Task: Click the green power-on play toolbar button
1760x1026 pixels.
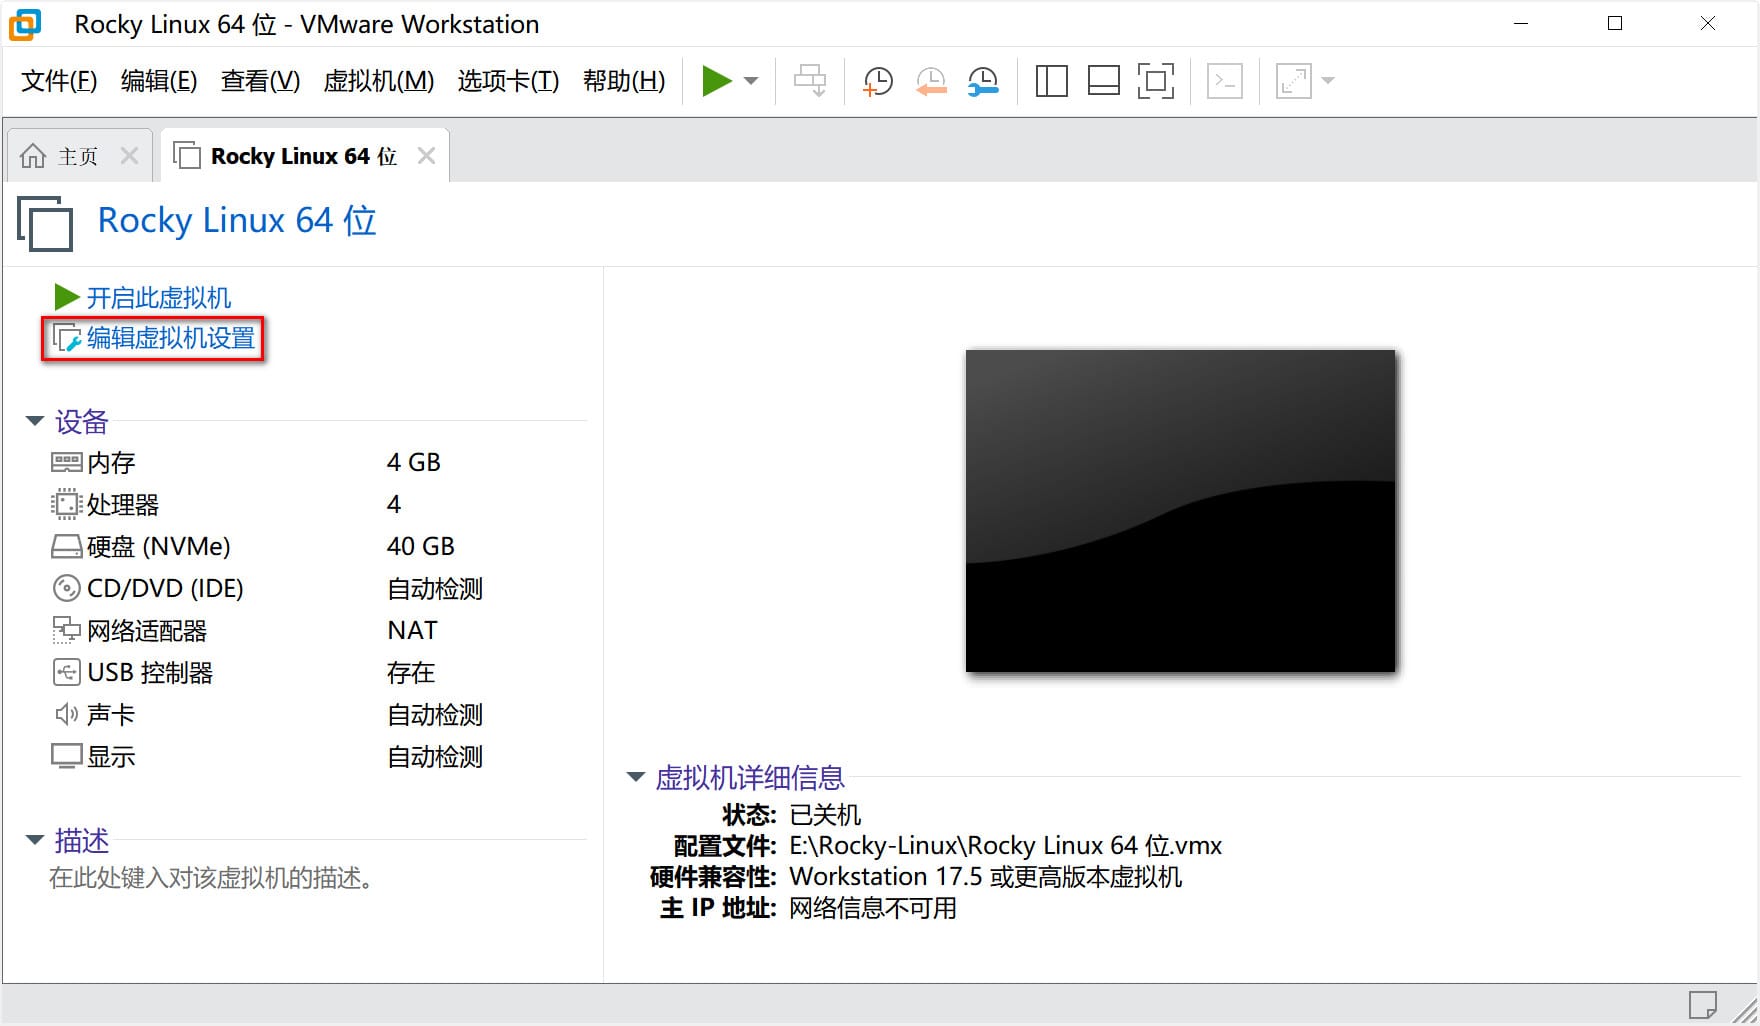Action: point(716,81)
